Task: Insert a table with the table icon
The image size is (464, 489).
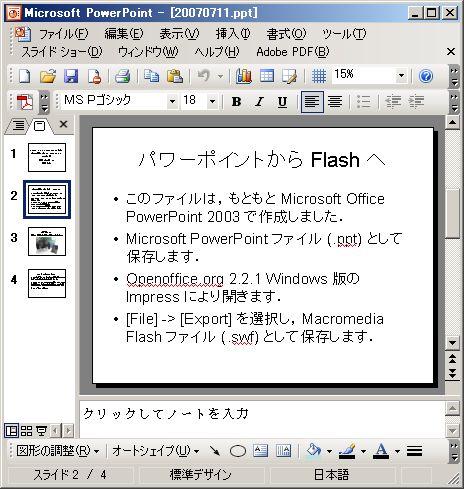Action: (x=267, y=76)
